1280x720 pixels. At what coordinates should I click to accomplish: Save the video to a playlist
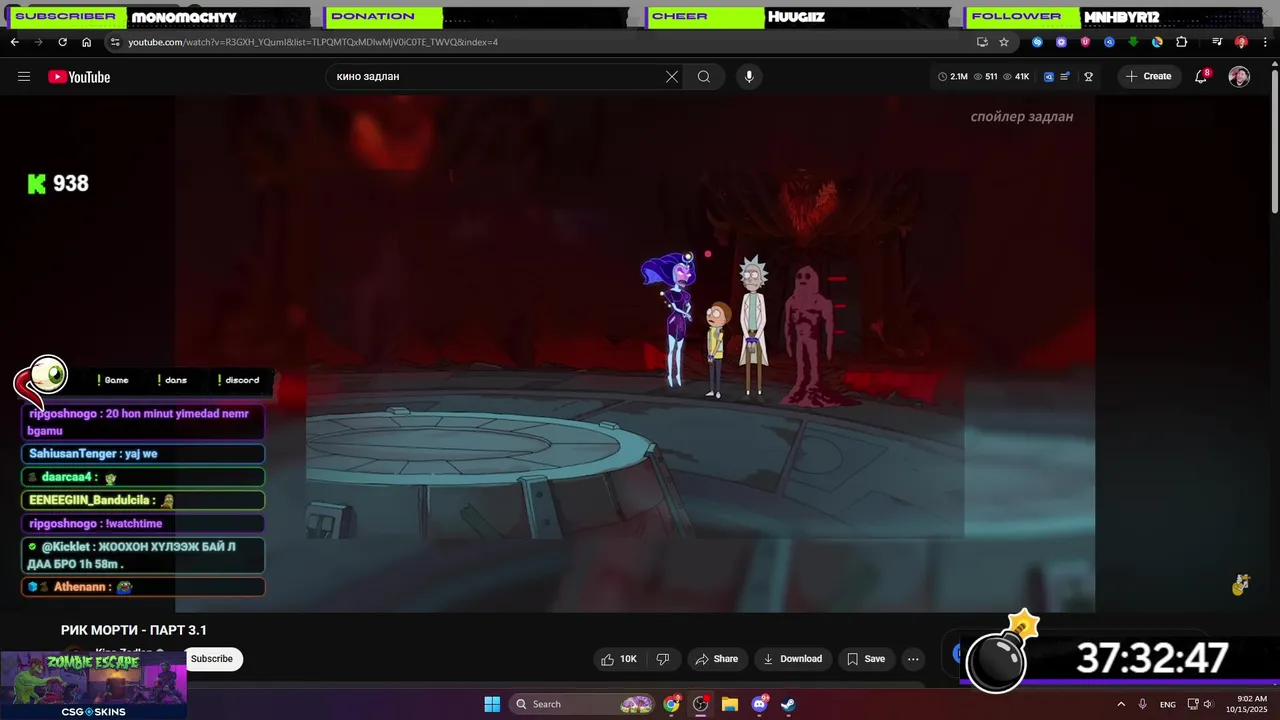coord(866,659)
